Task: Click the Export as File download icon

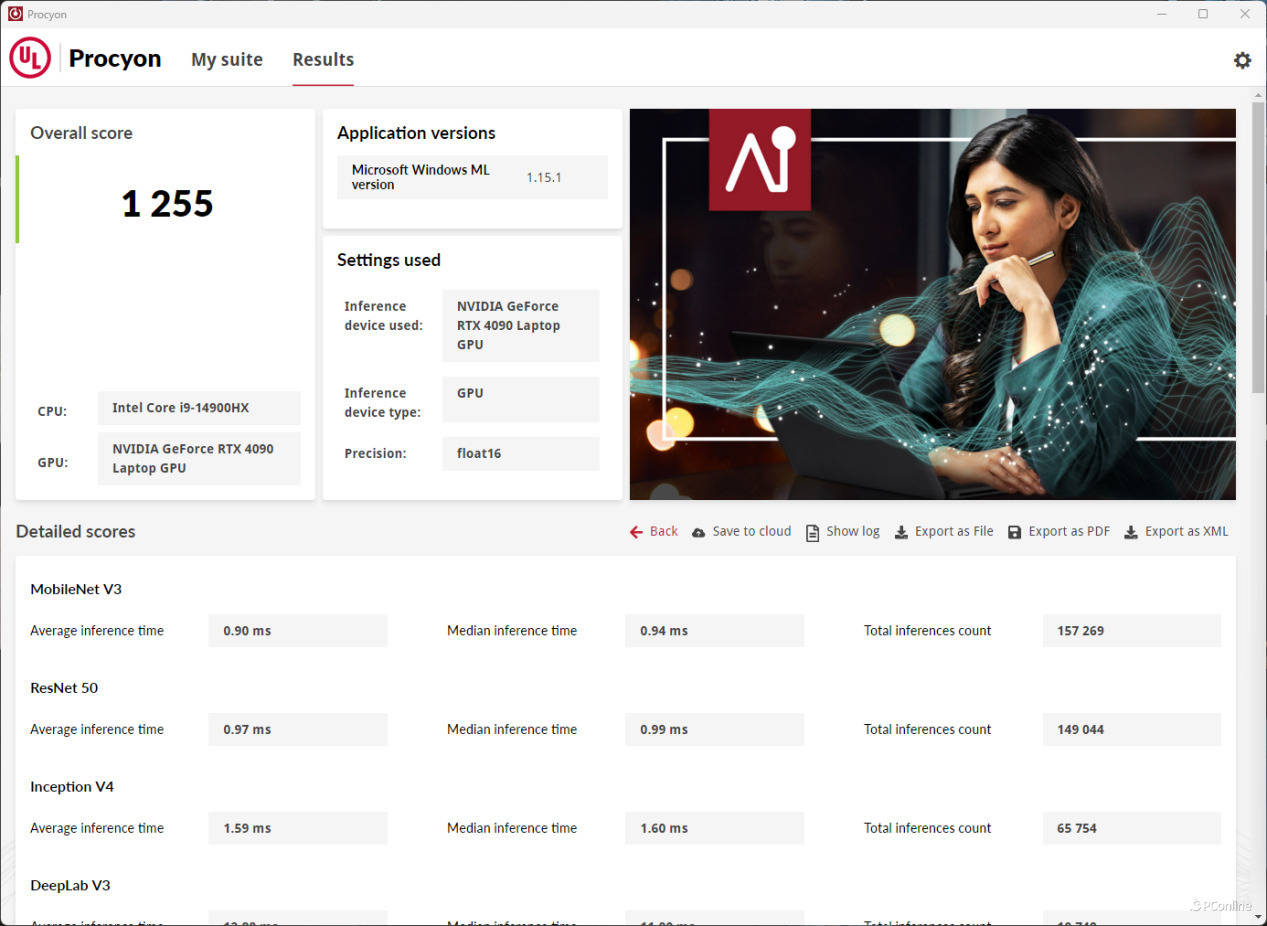Action: (x=901, y=532)
